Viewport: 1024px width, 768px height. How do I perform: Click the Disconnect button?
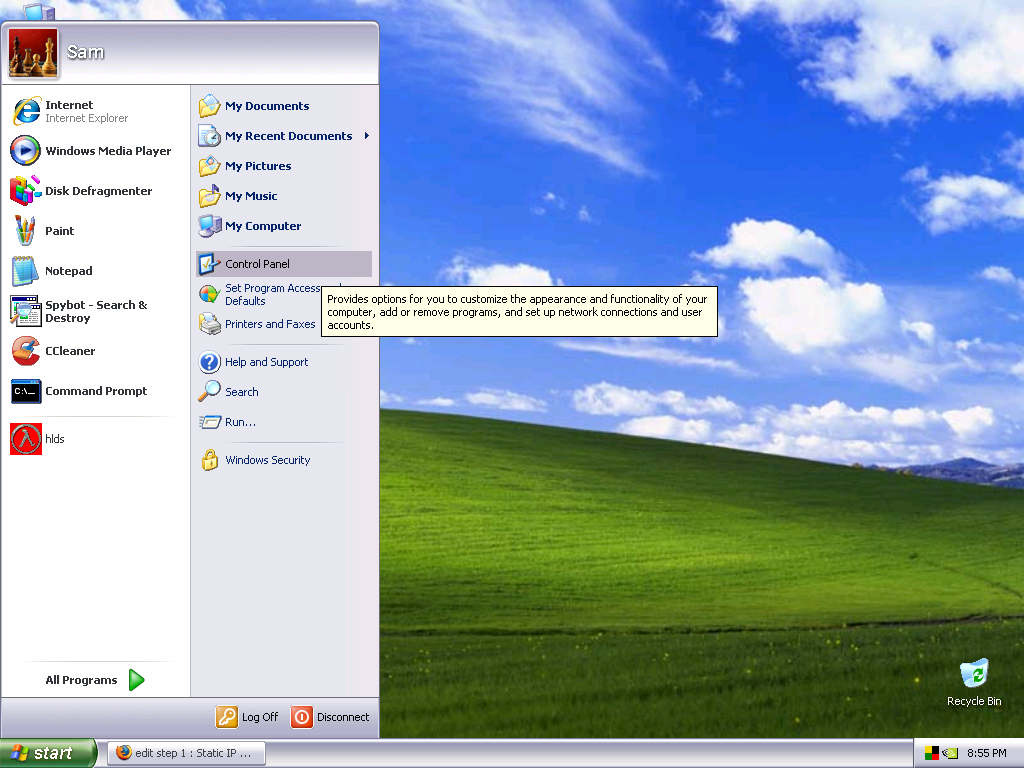(x=330, y=717)
